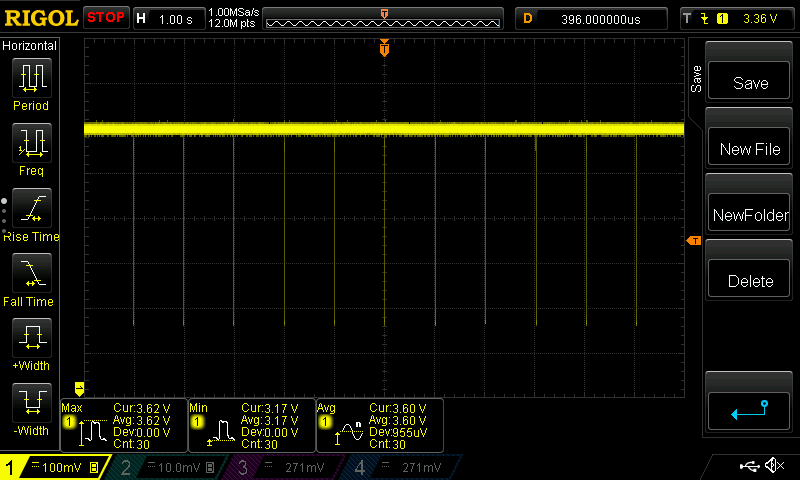Select the Period measurement icon
Image resolution: width=800 pixels, height=480 pixels.
point(32,78)
